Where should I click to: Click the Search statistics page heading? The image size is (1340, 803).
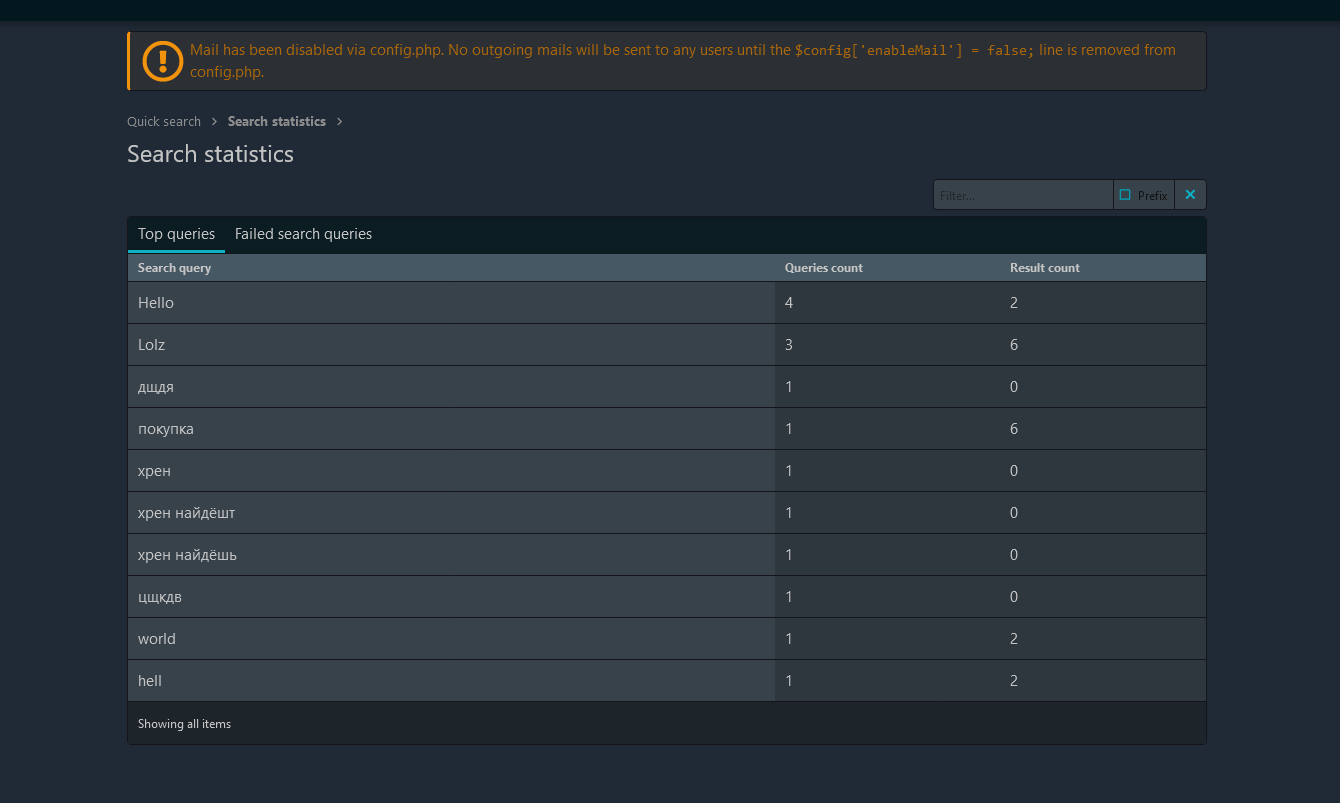[210, 154]
